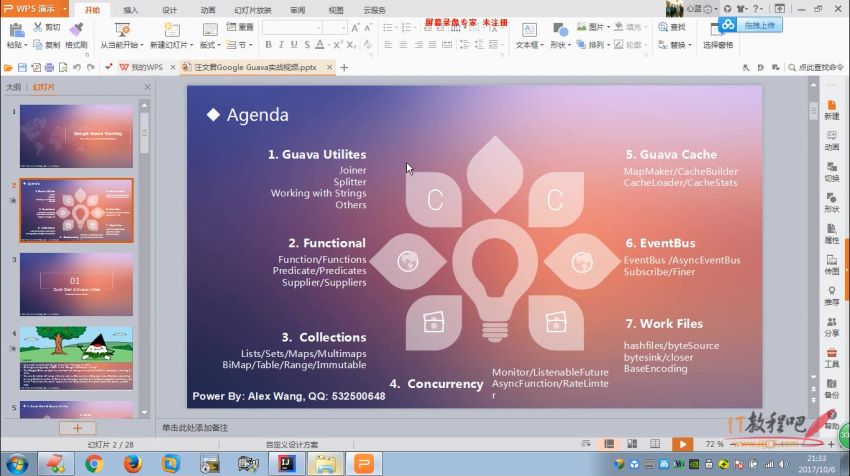
Task: Open Backup (备份) panel in right sidebar
Action: (832, 389)
